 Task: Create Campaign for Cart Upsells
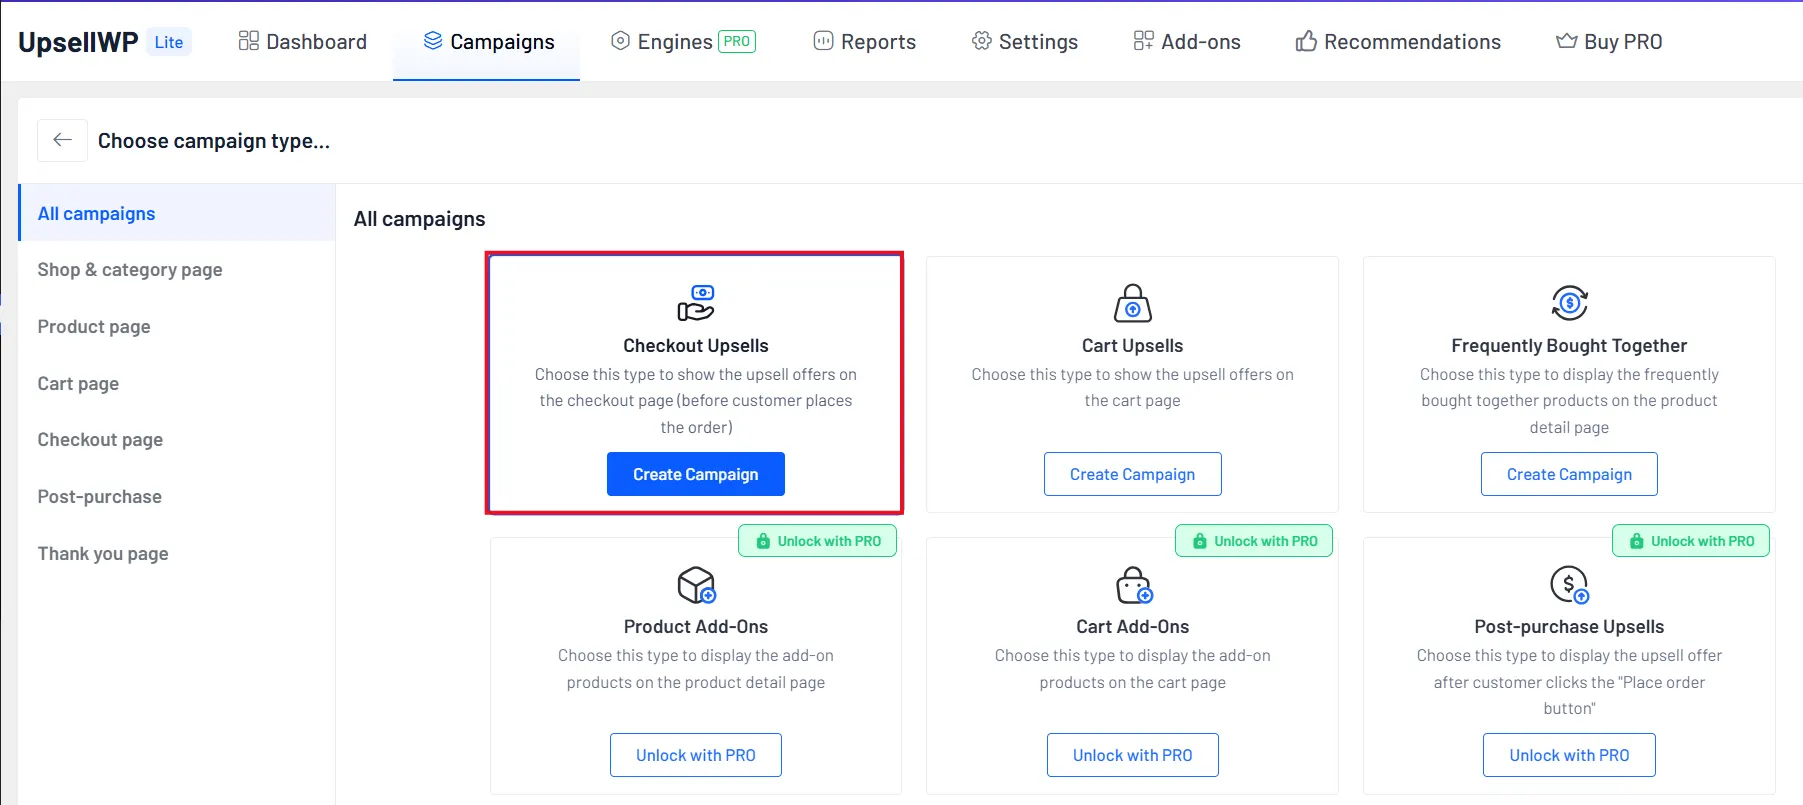1133,474
